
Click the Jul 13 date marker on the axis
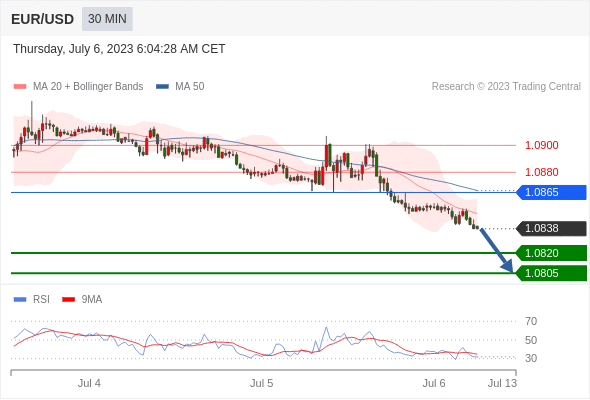point(502,383)
